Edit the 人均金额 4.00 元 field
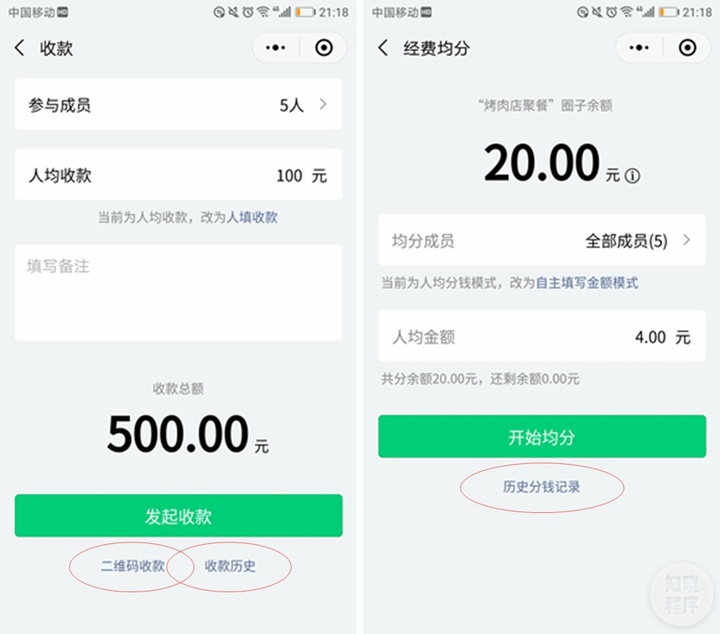 pyautogui.click(x=542, y=337)
